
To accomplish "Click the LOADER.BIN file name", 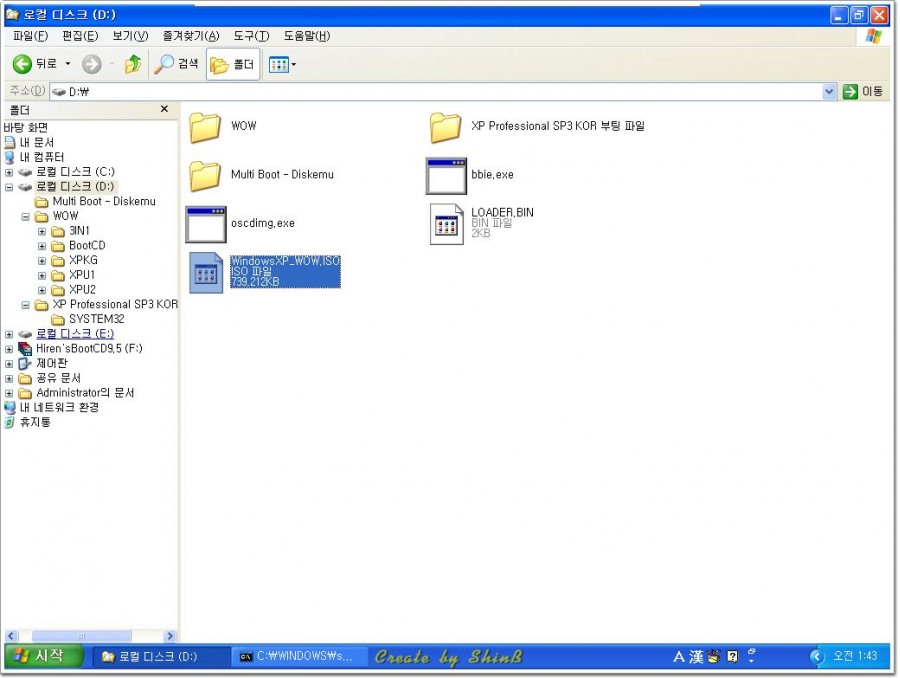I will coord(502,212).
